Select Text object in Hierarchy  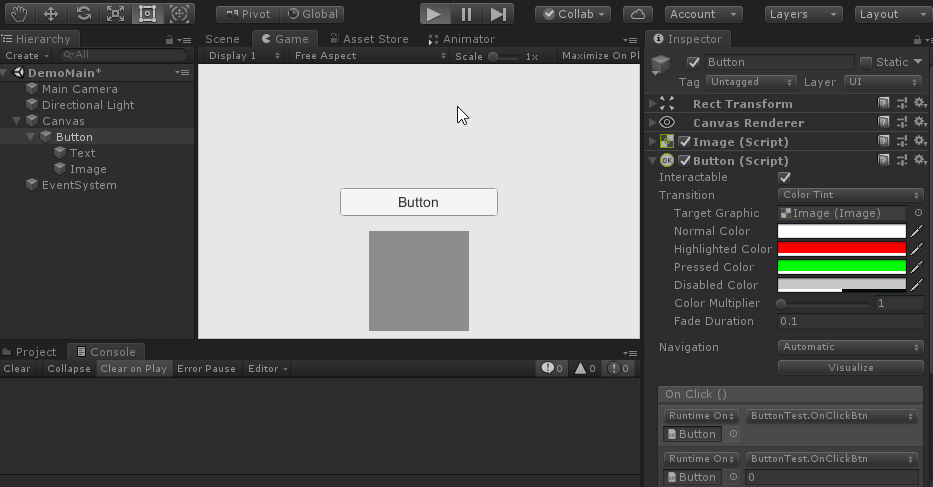pos(82,153)
